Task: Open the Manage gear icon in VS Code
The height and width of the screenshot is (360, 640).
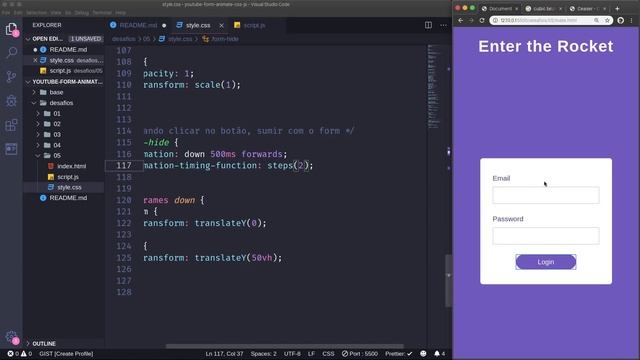Action: click(x=11, y=337)
